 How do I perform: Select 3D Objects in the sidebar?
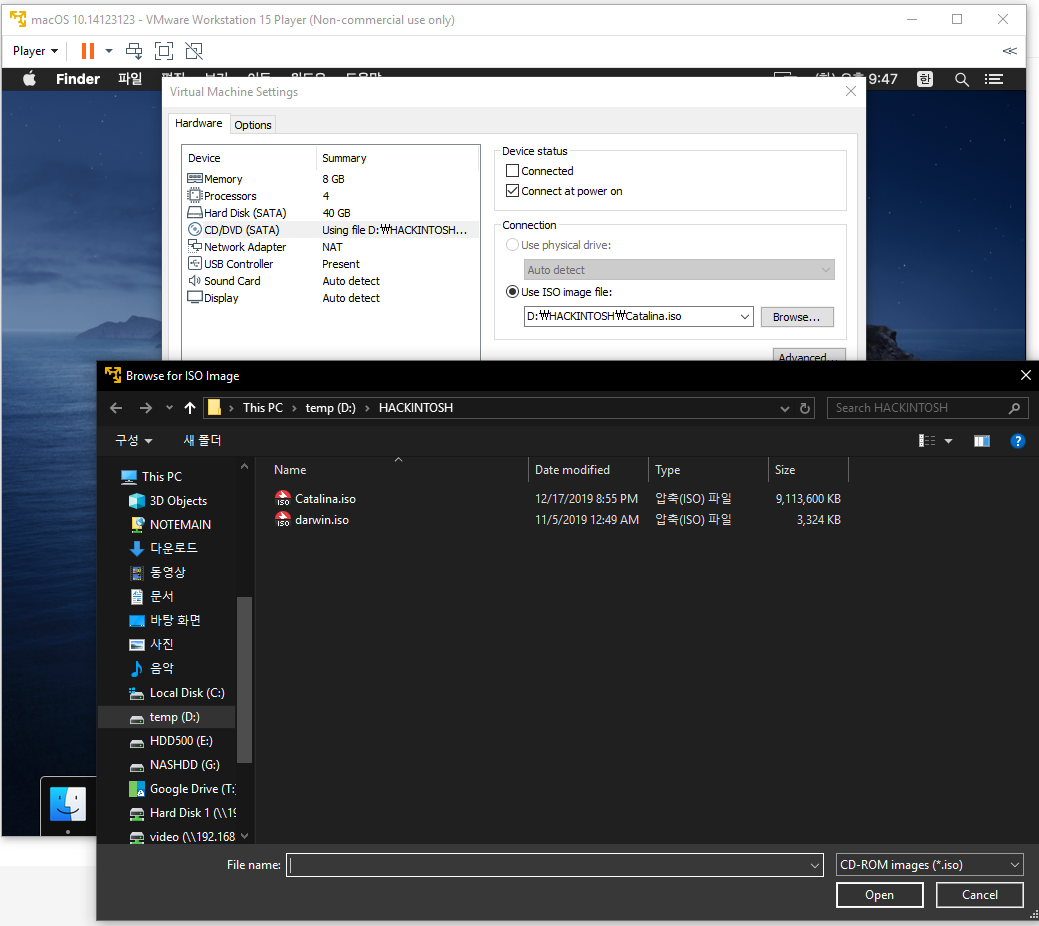tap(168, 501)
